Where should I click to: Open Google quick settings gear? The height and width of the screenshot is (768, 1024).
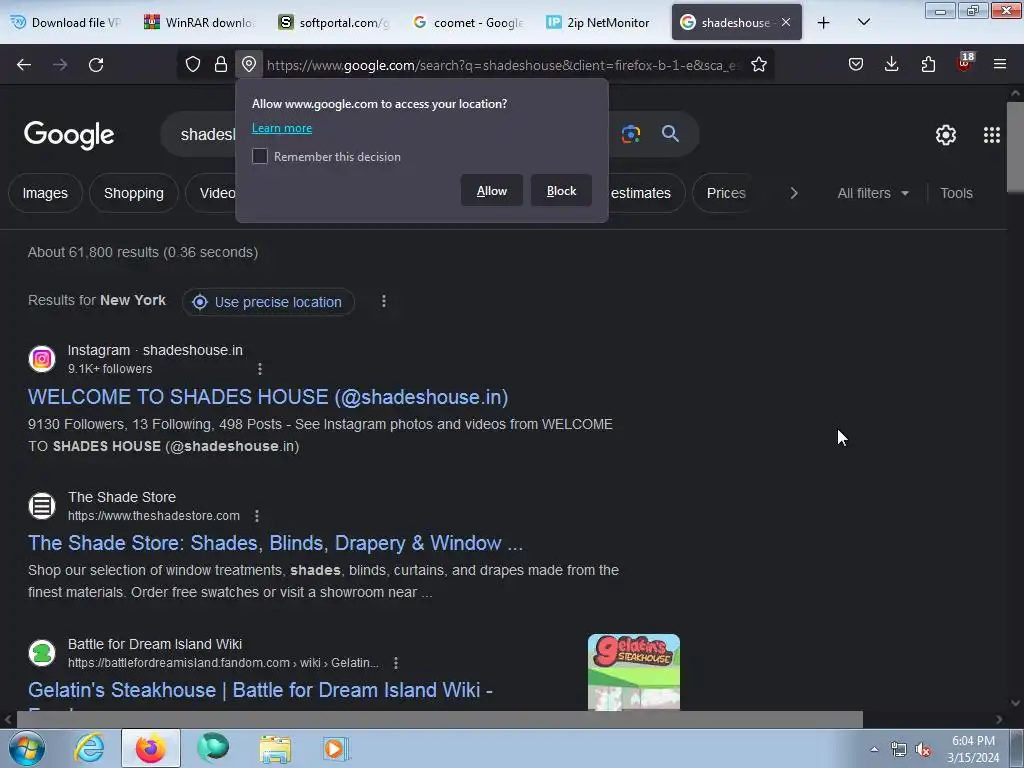point(946,135)
